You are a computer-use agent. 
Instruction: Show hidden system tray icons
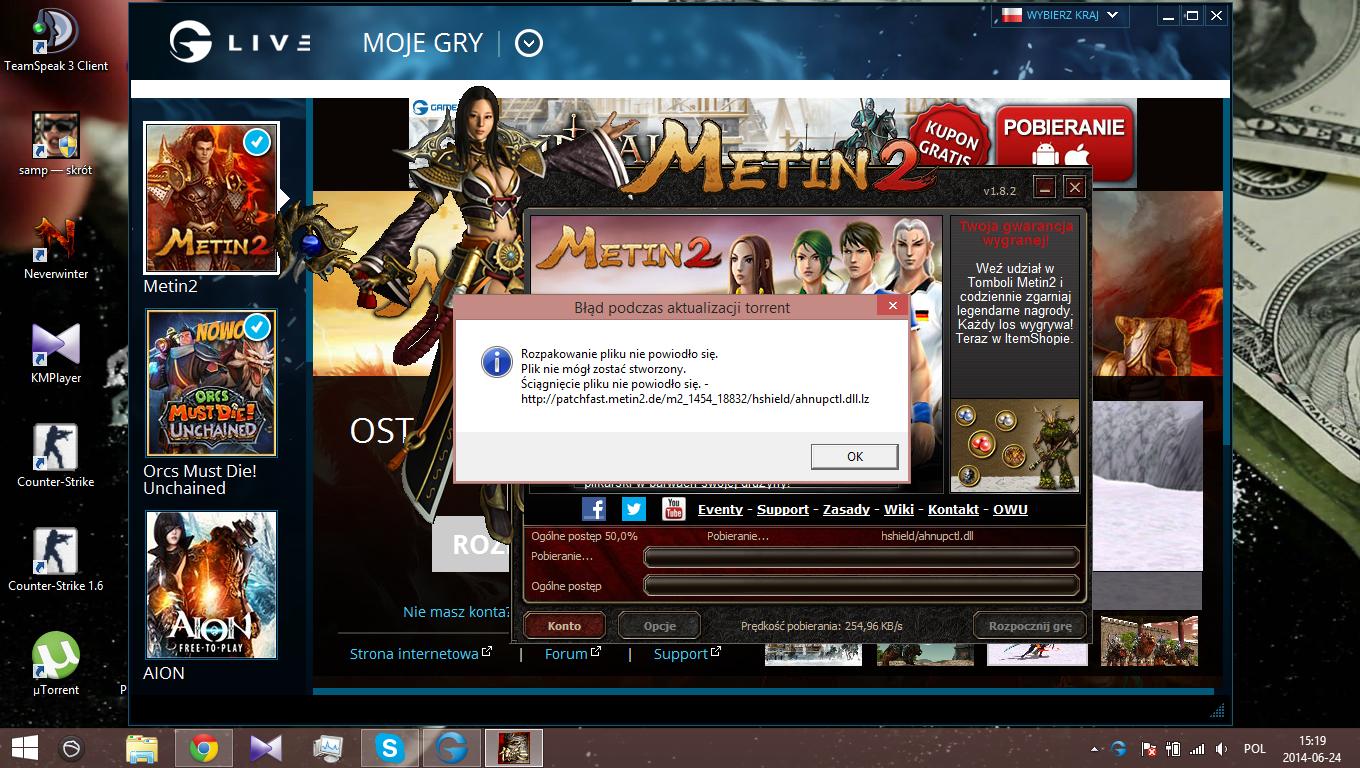pos(1095,749)
